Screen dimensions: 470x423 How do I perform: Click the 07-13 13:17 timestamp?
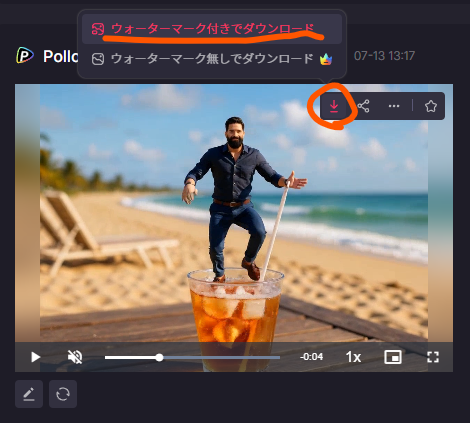[384, 56]
